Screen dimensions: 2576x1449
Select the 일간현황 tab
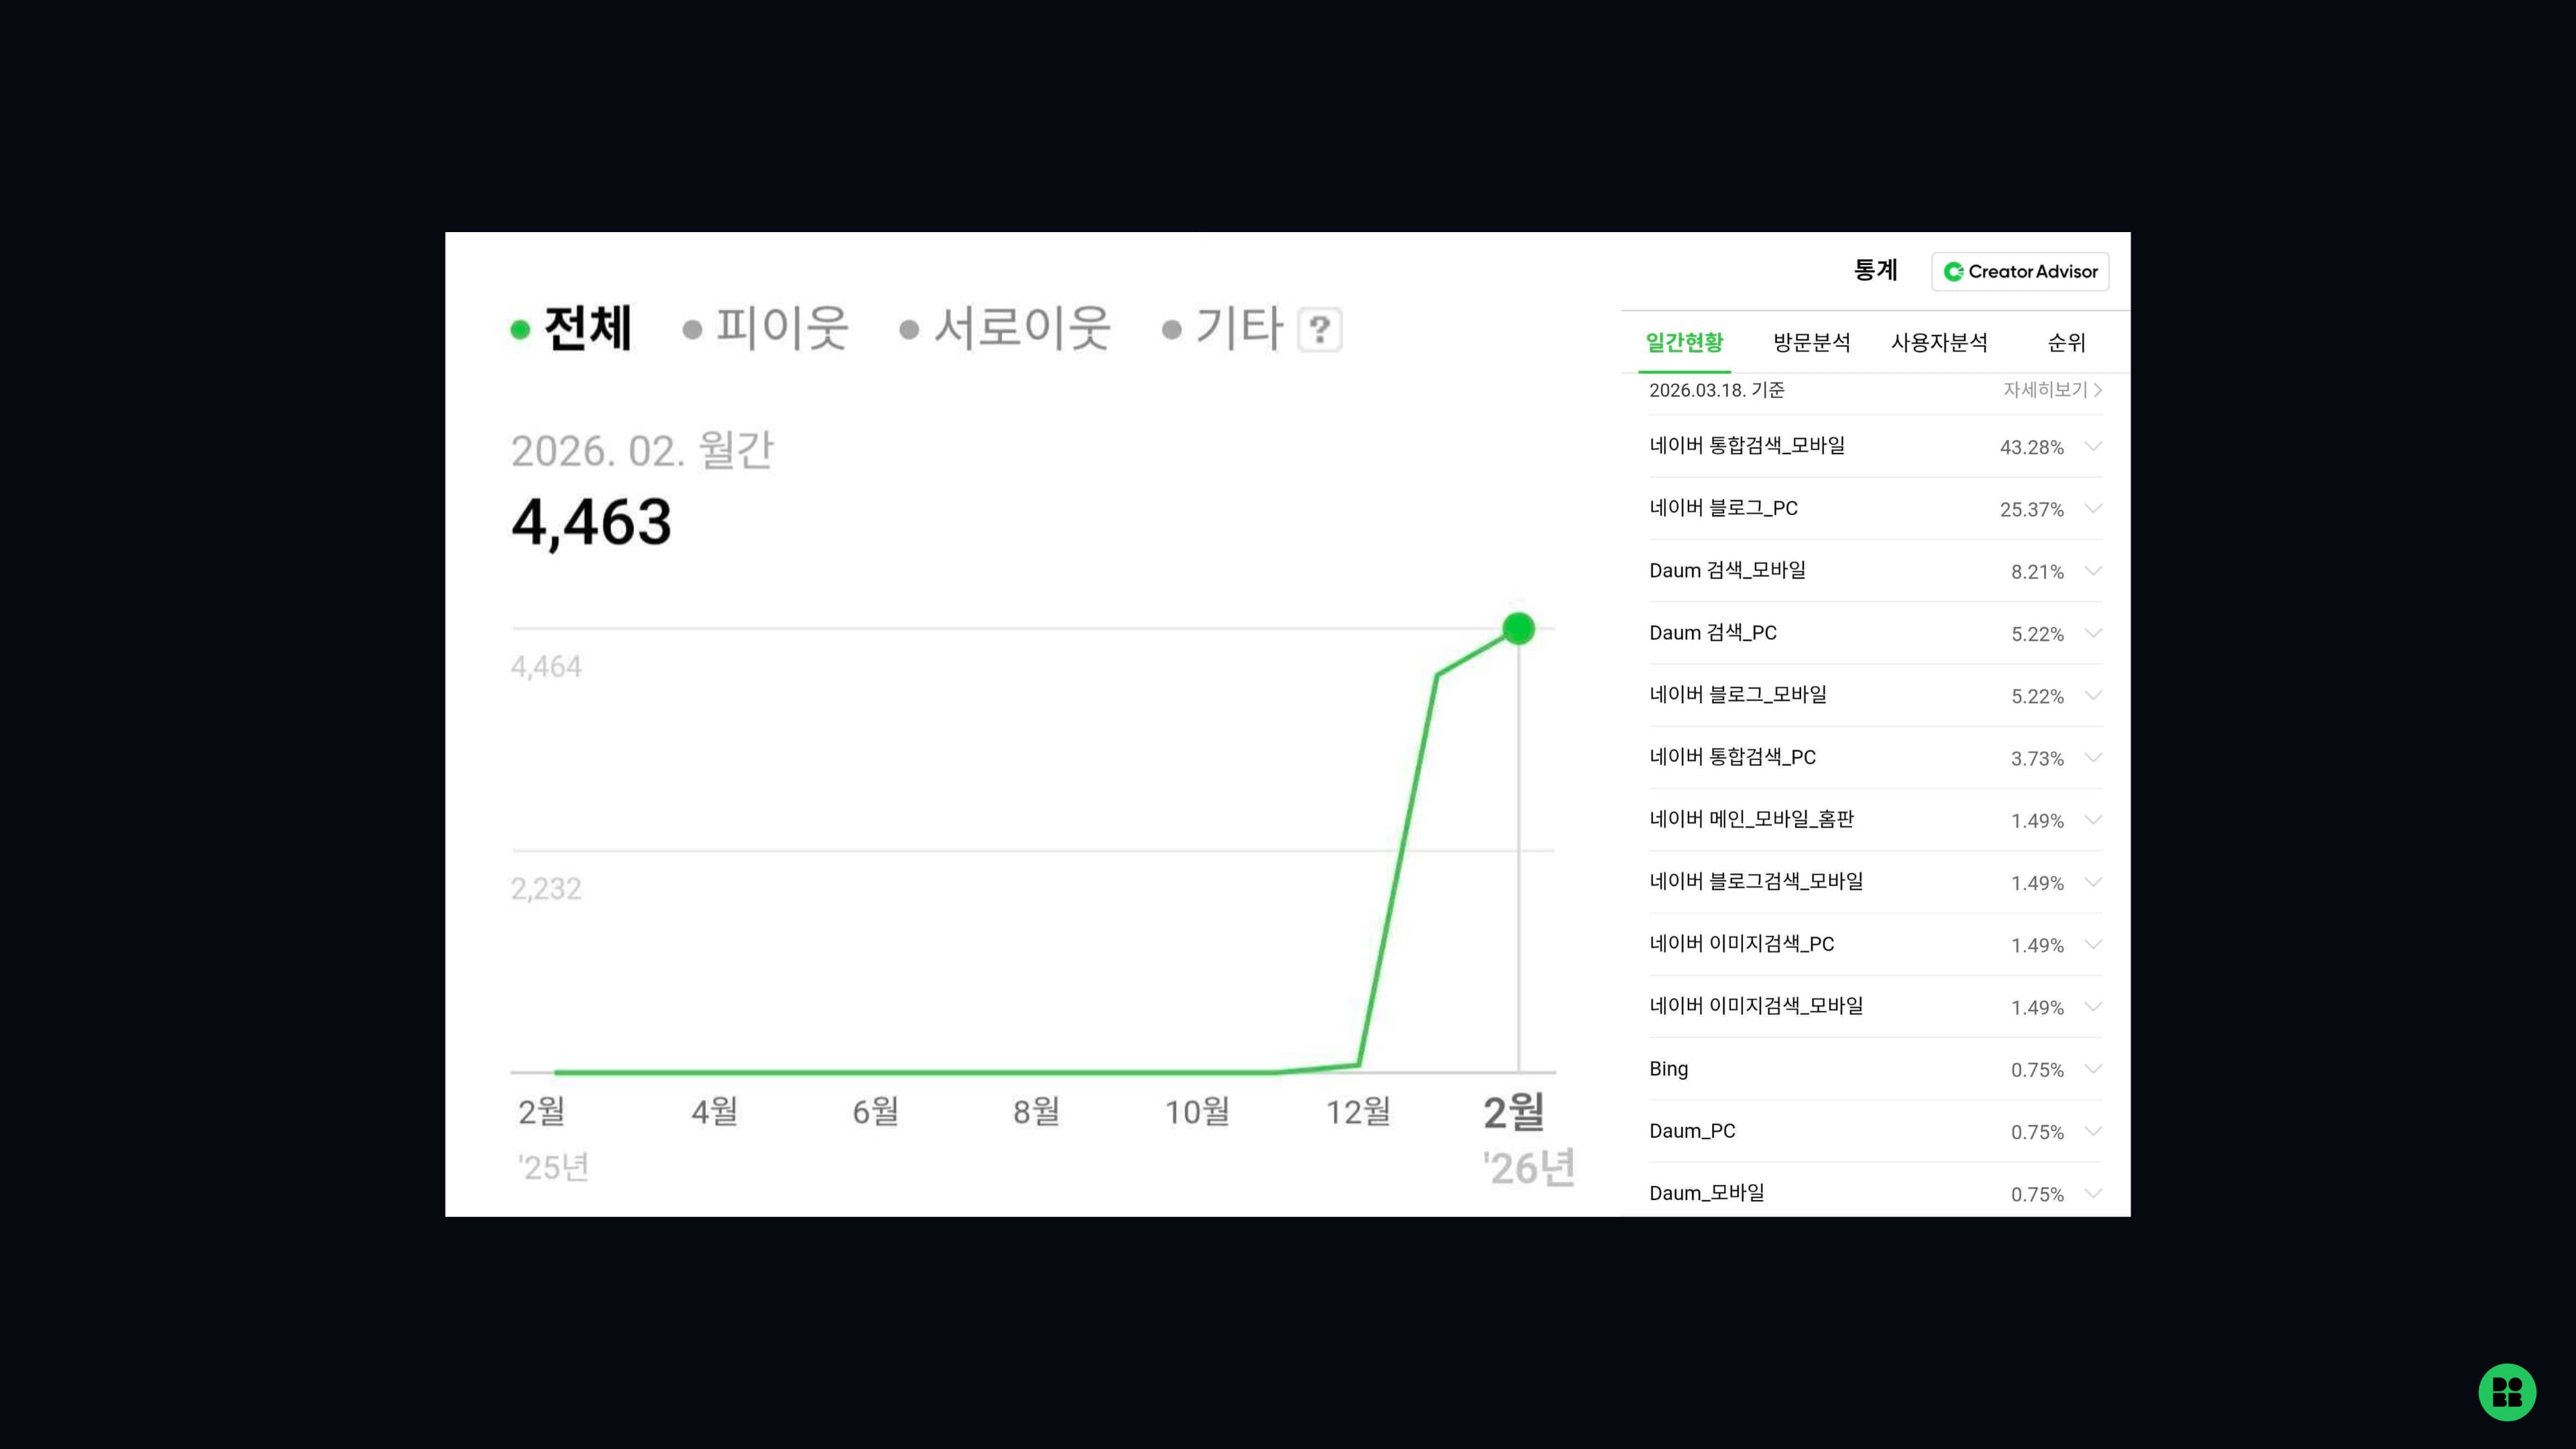coord(1685,342)
